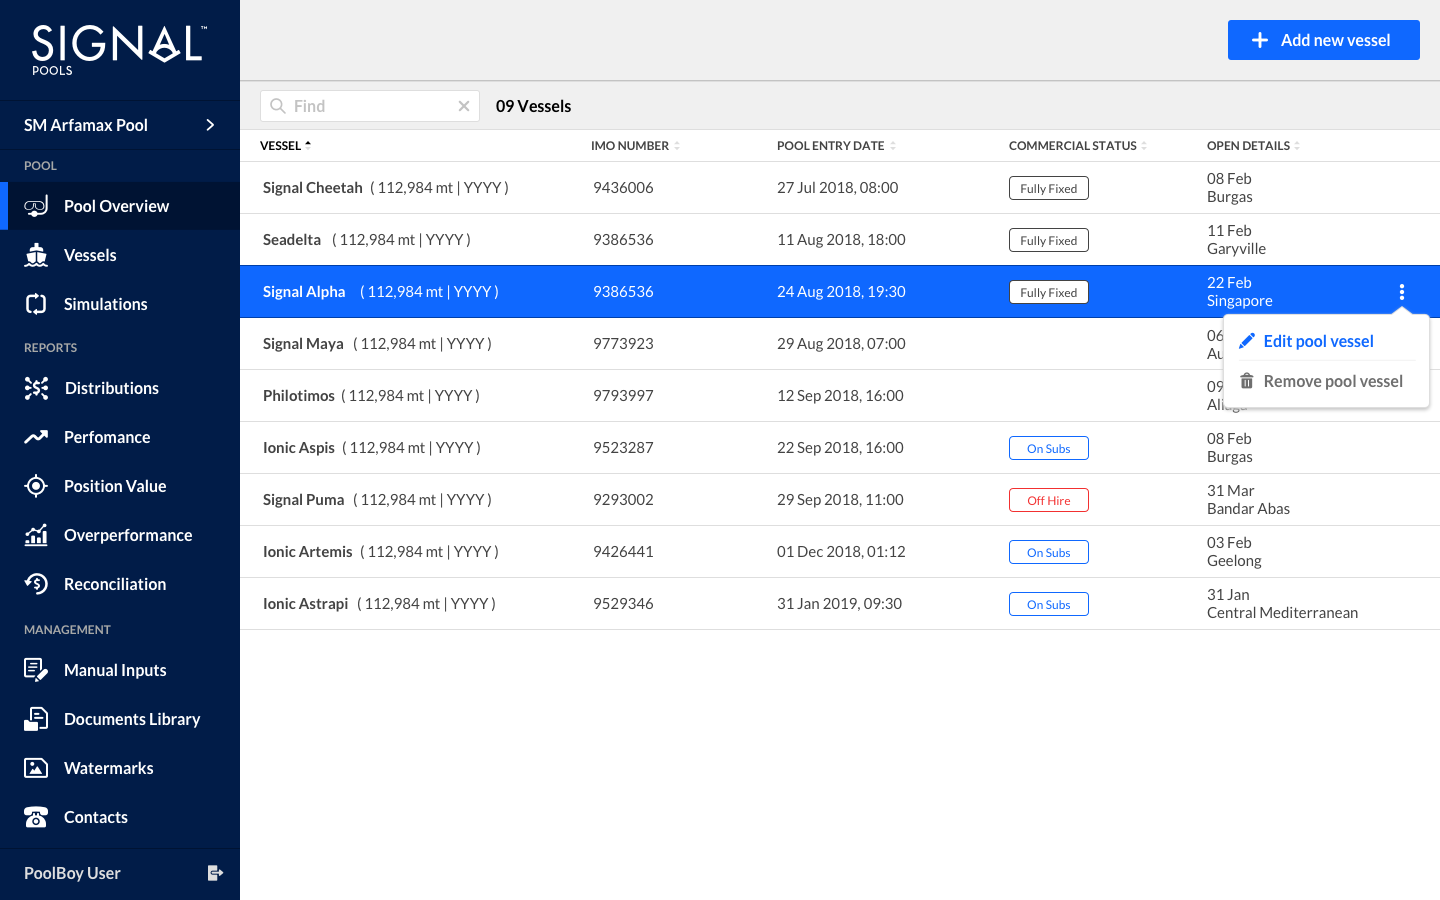Click Fully Fixed badge for Signal Cheetah

click(1049, 188)
